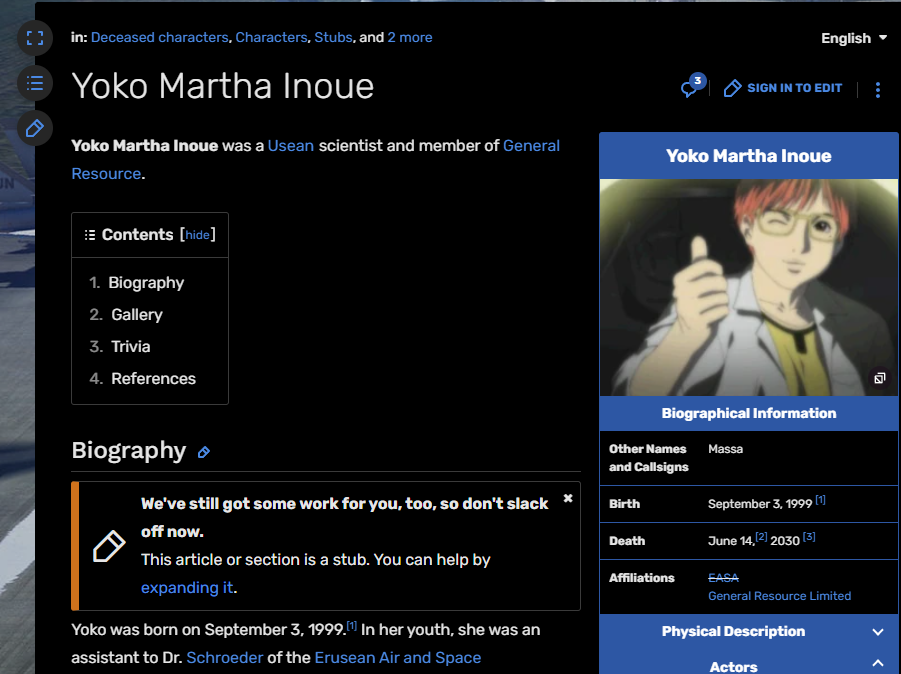Click the 'Massa' callsign value

click(x=725, y=449)
